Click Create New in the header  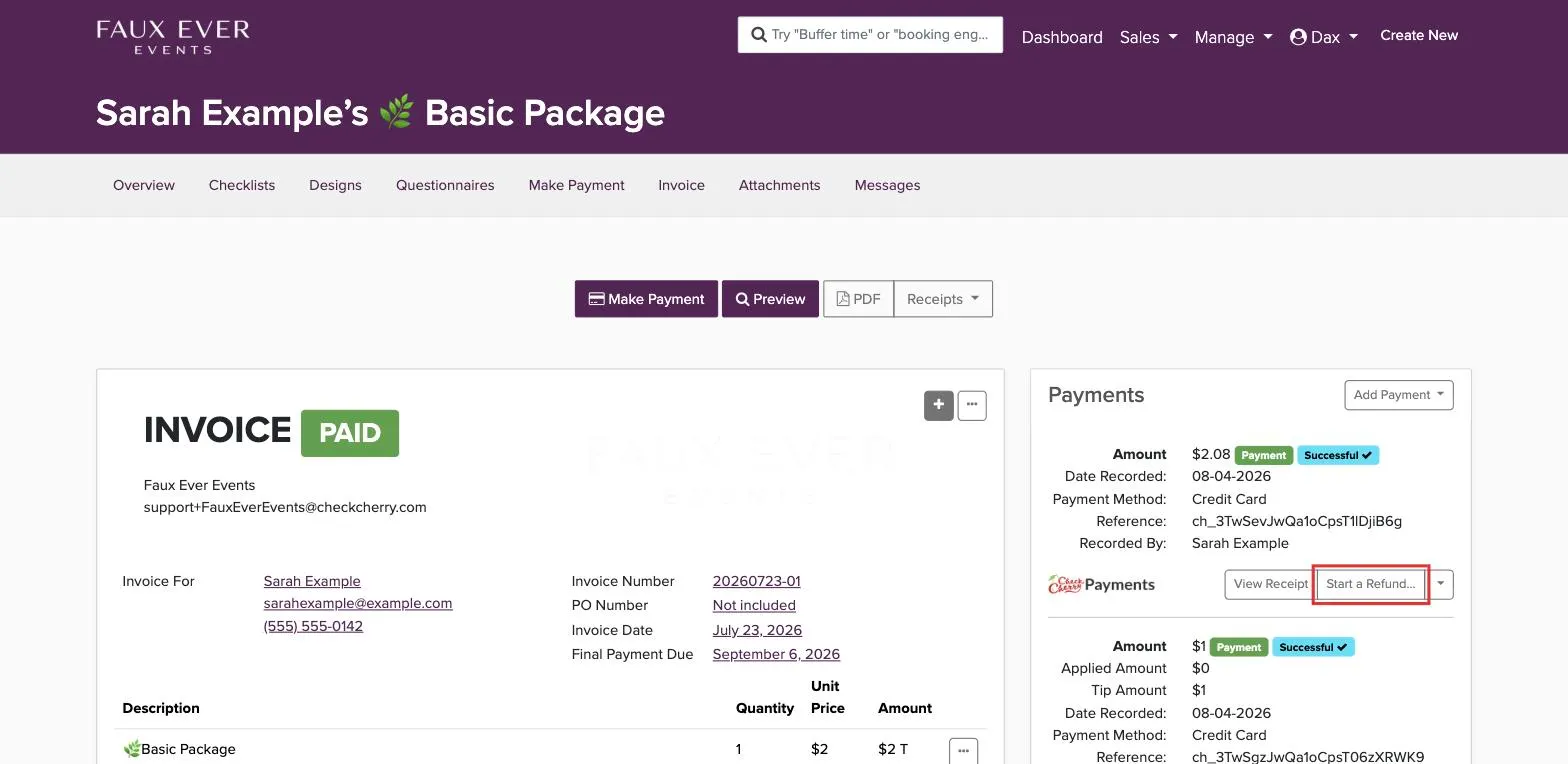pyautogui.click(x=1419, y=35)
